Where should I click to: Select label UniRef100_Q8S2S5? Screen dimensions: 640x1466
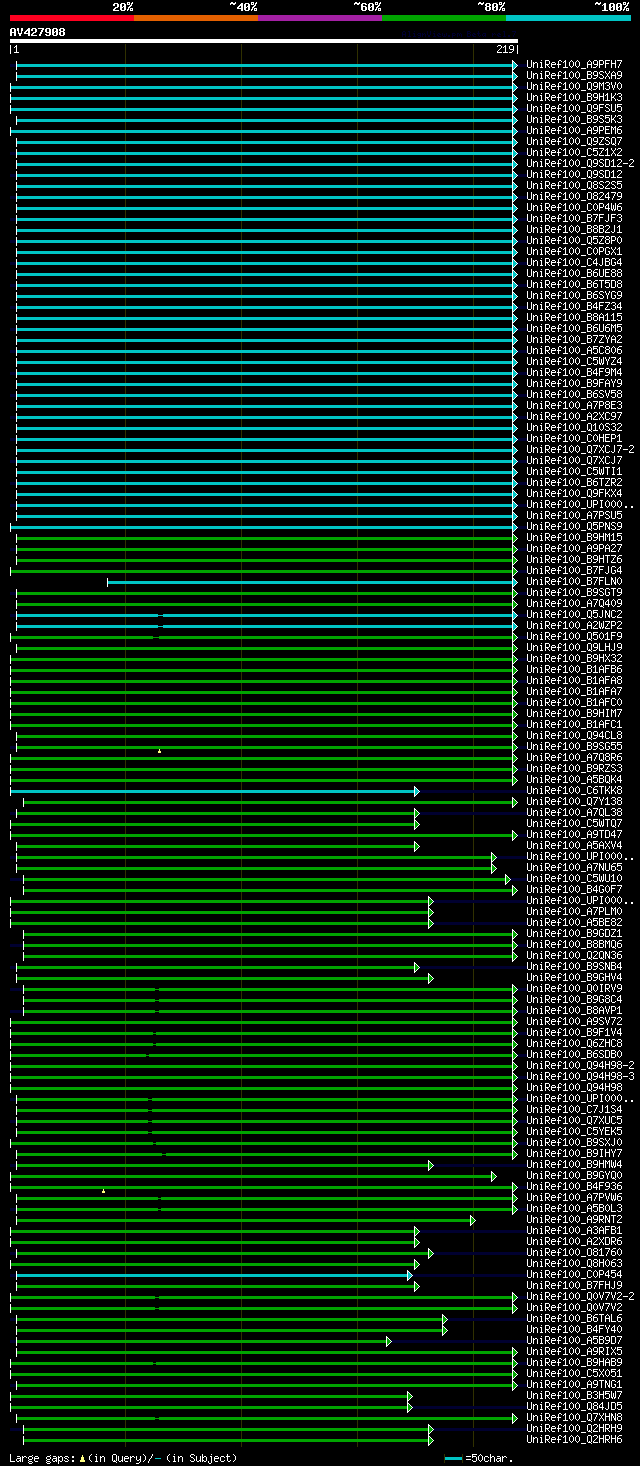click(574, 185)
